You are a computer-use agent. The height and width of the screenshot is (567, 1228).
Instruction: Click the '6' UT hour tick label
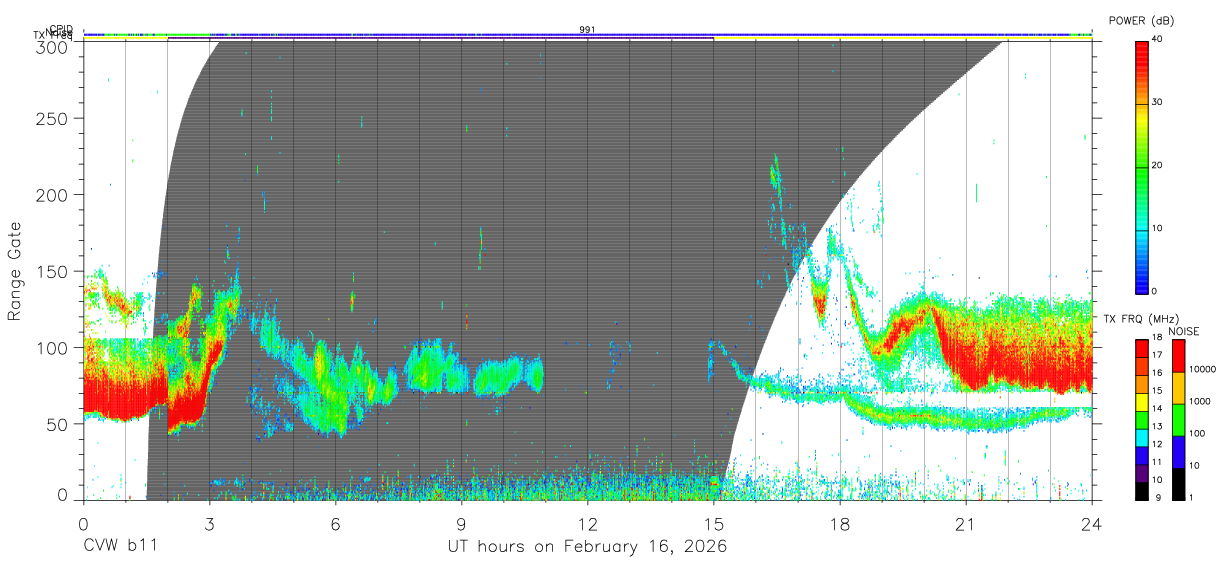336,522
